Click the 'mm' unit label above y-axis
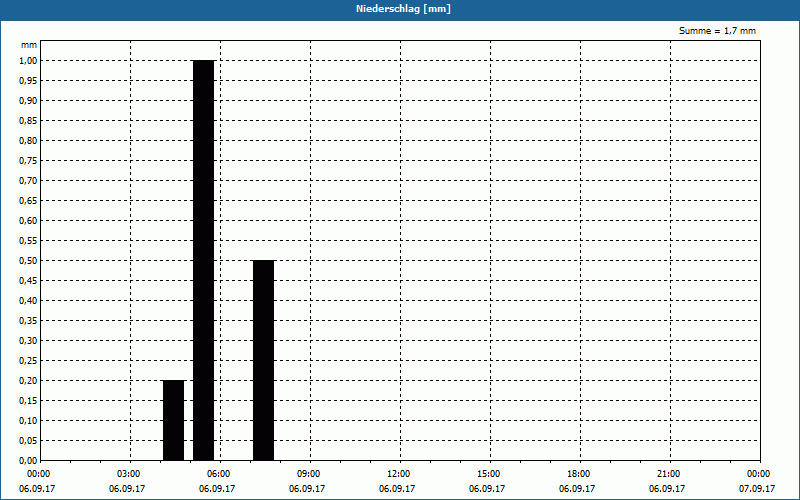The width and height of the screenshot is (800, 500). (x=29, y=45)
